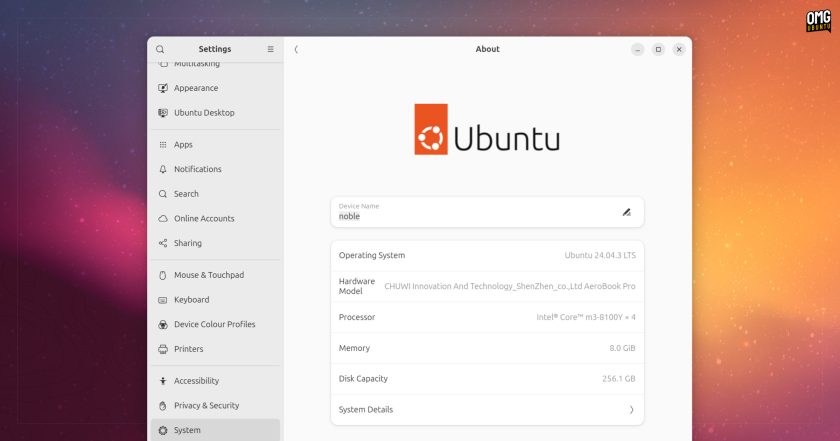The image size is (840, 441).
Task: Click the System gear icon
Action: tap(163, 430)
